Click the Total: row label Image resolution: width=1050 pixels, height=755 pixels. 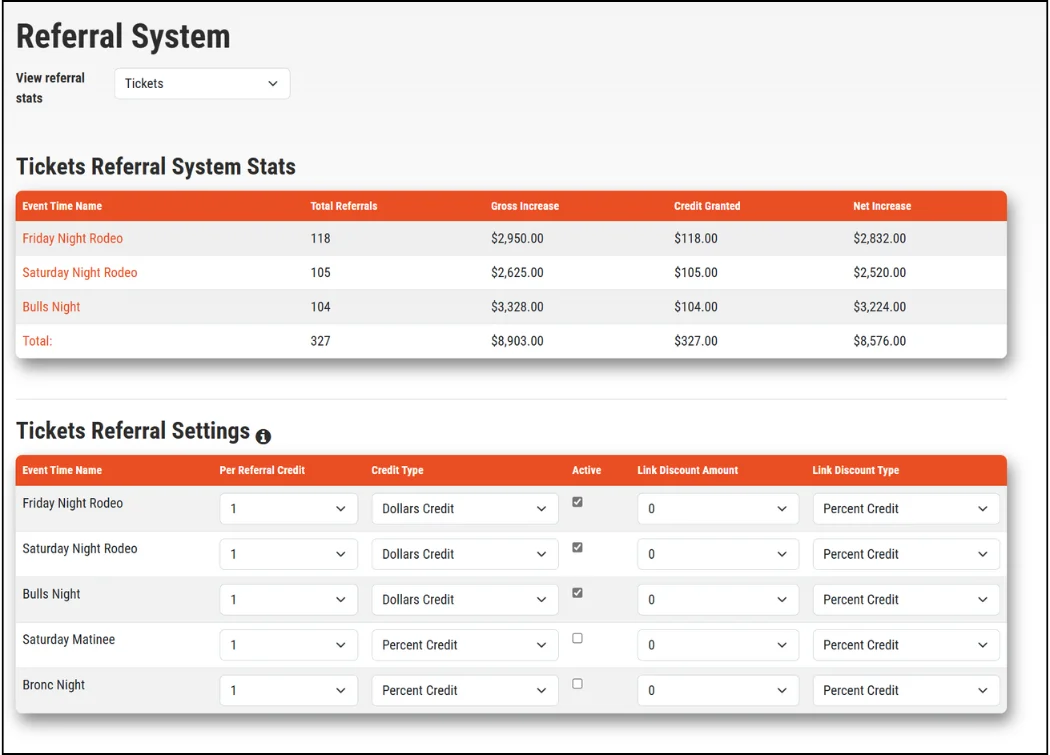click(x=37, y=341)
